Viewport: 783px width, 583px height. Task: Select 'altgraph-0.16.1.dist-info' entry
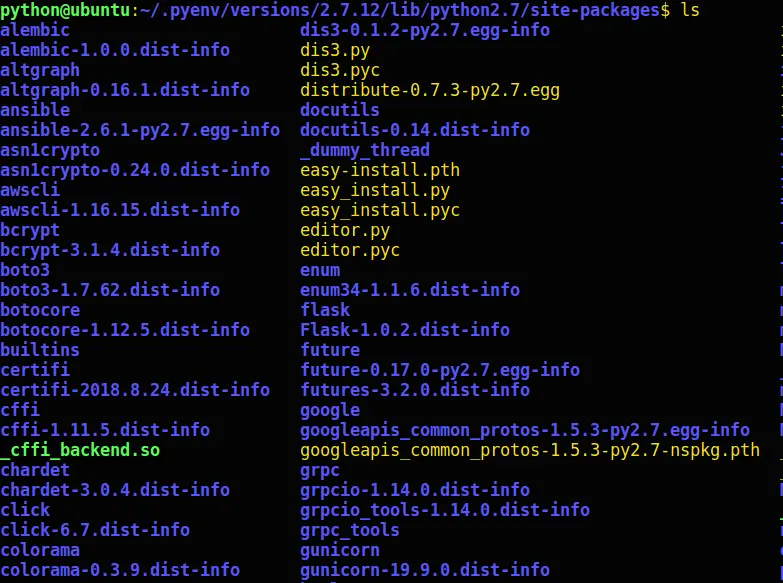click(x=125, y=90)
